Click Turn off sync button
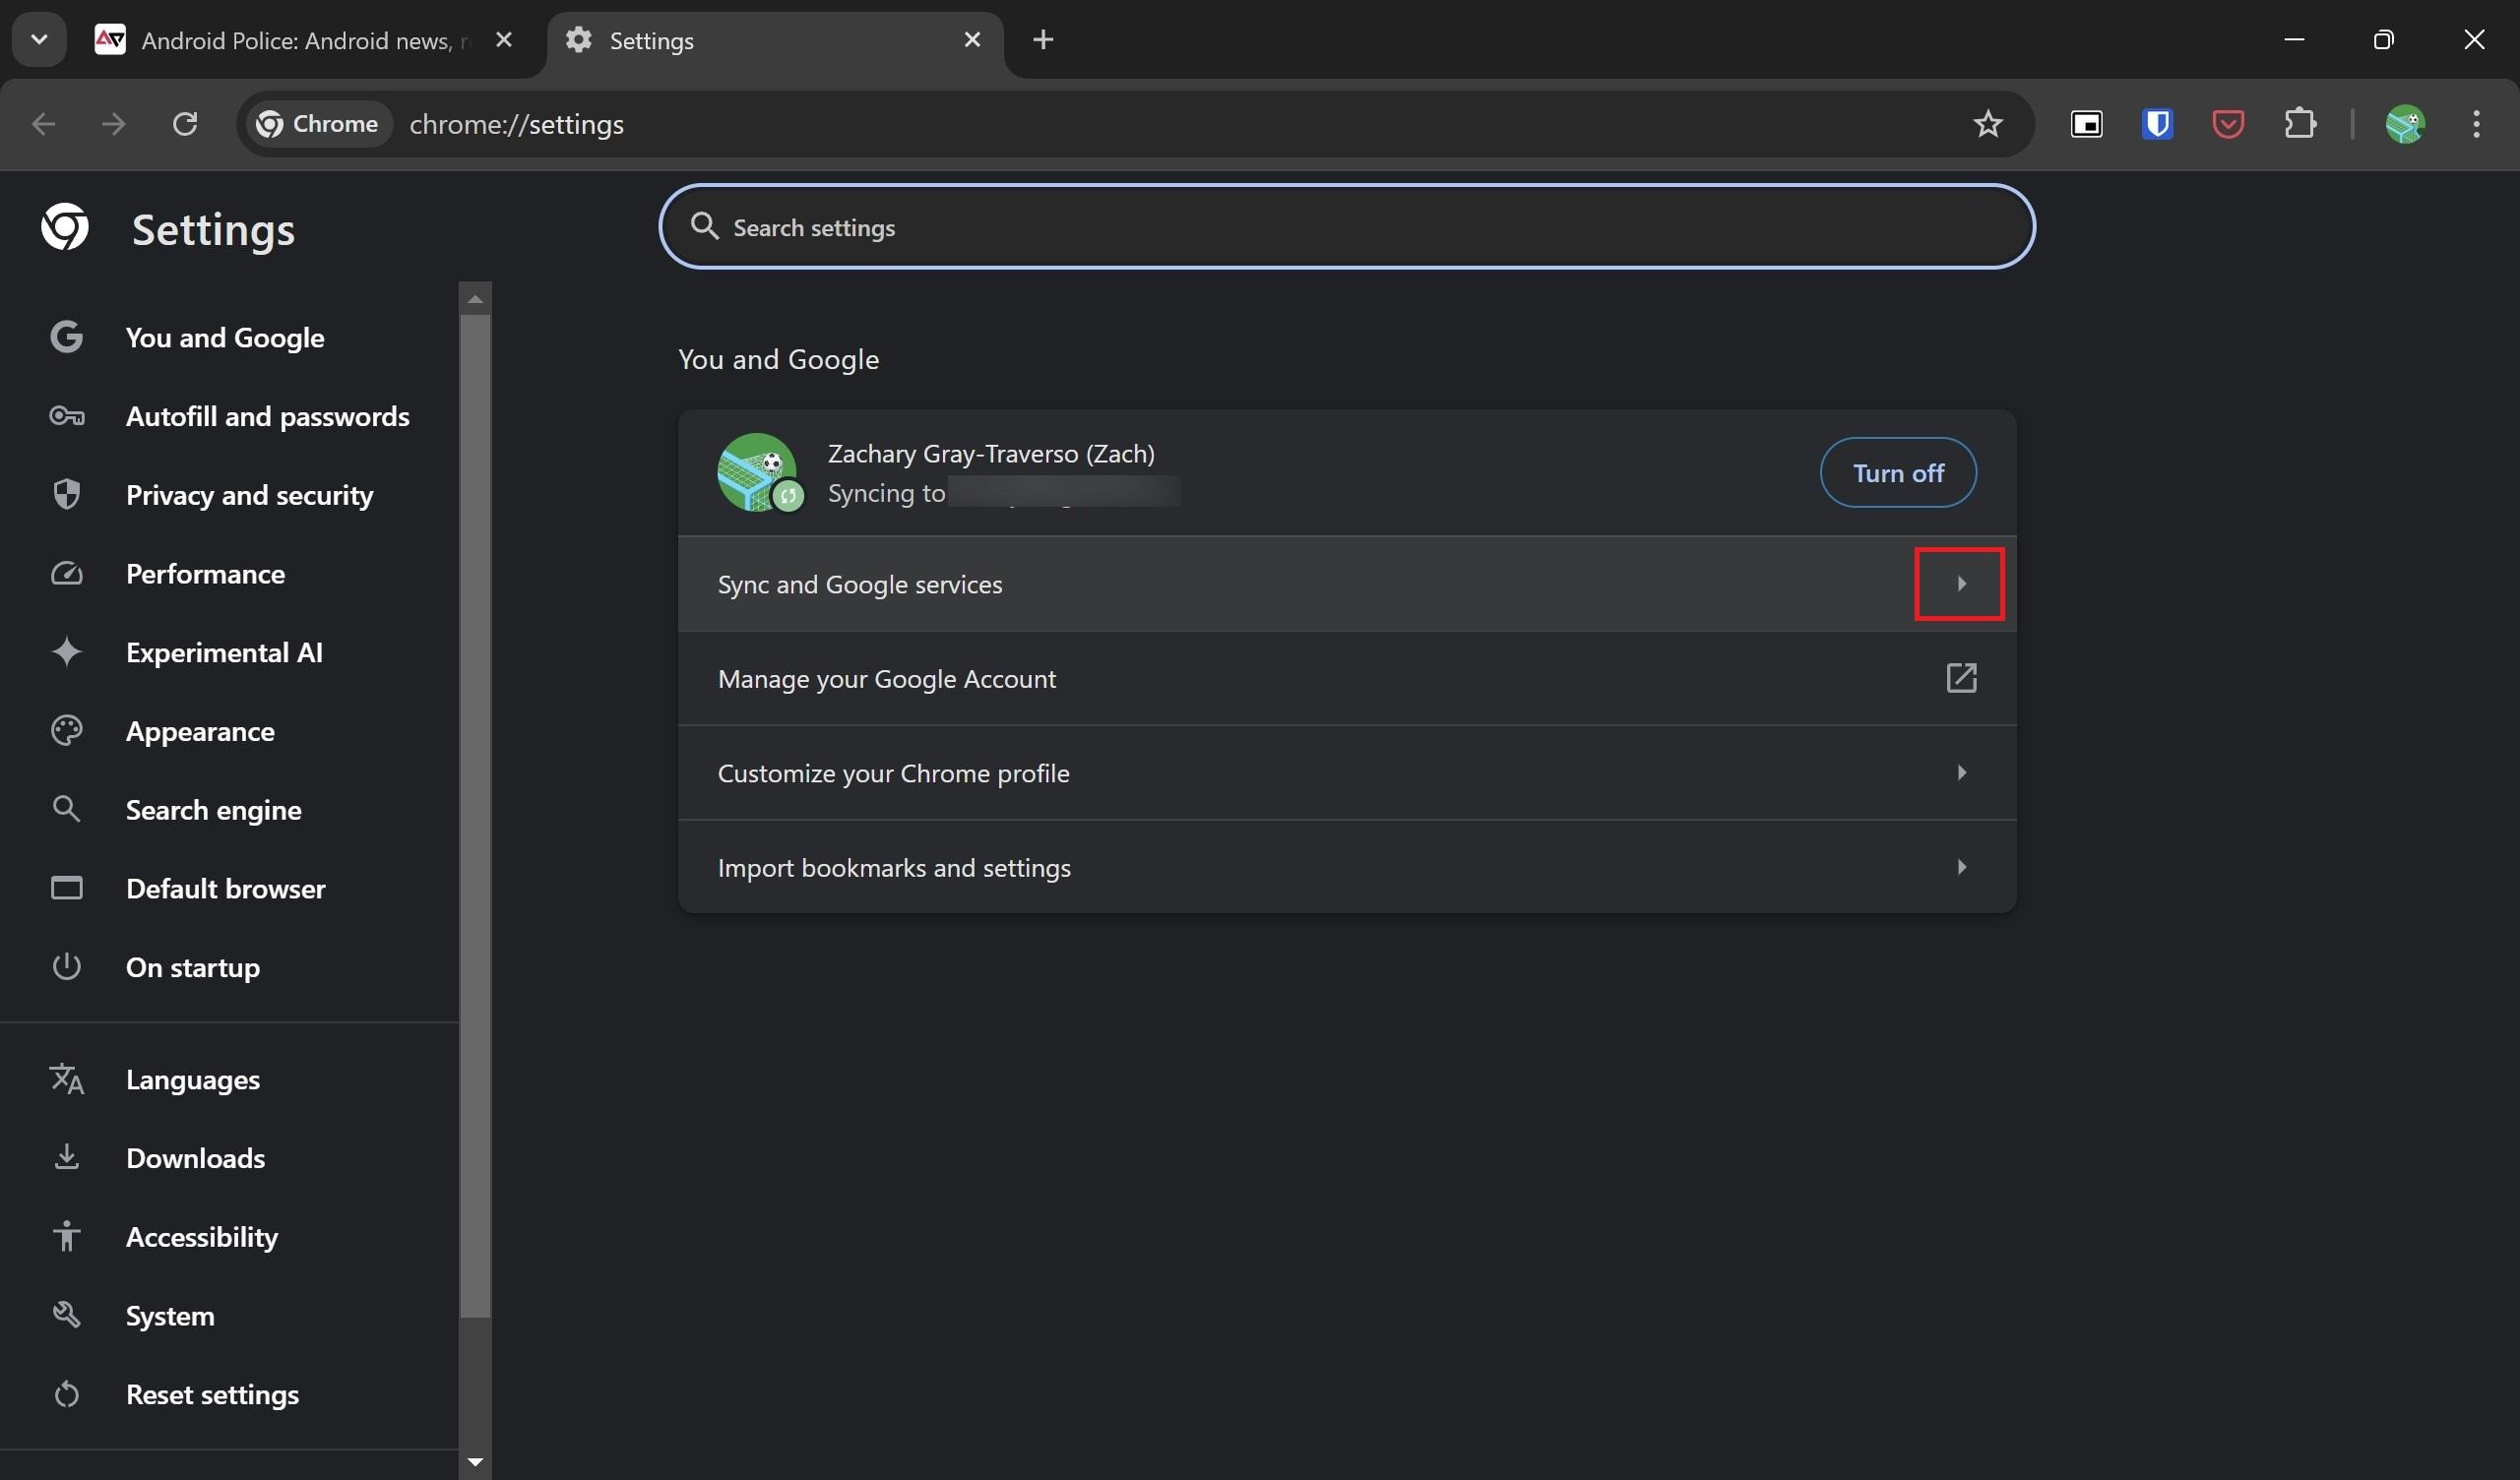The width and height of the screenshot is (2520, 1480). click(x=1896, y=470)
